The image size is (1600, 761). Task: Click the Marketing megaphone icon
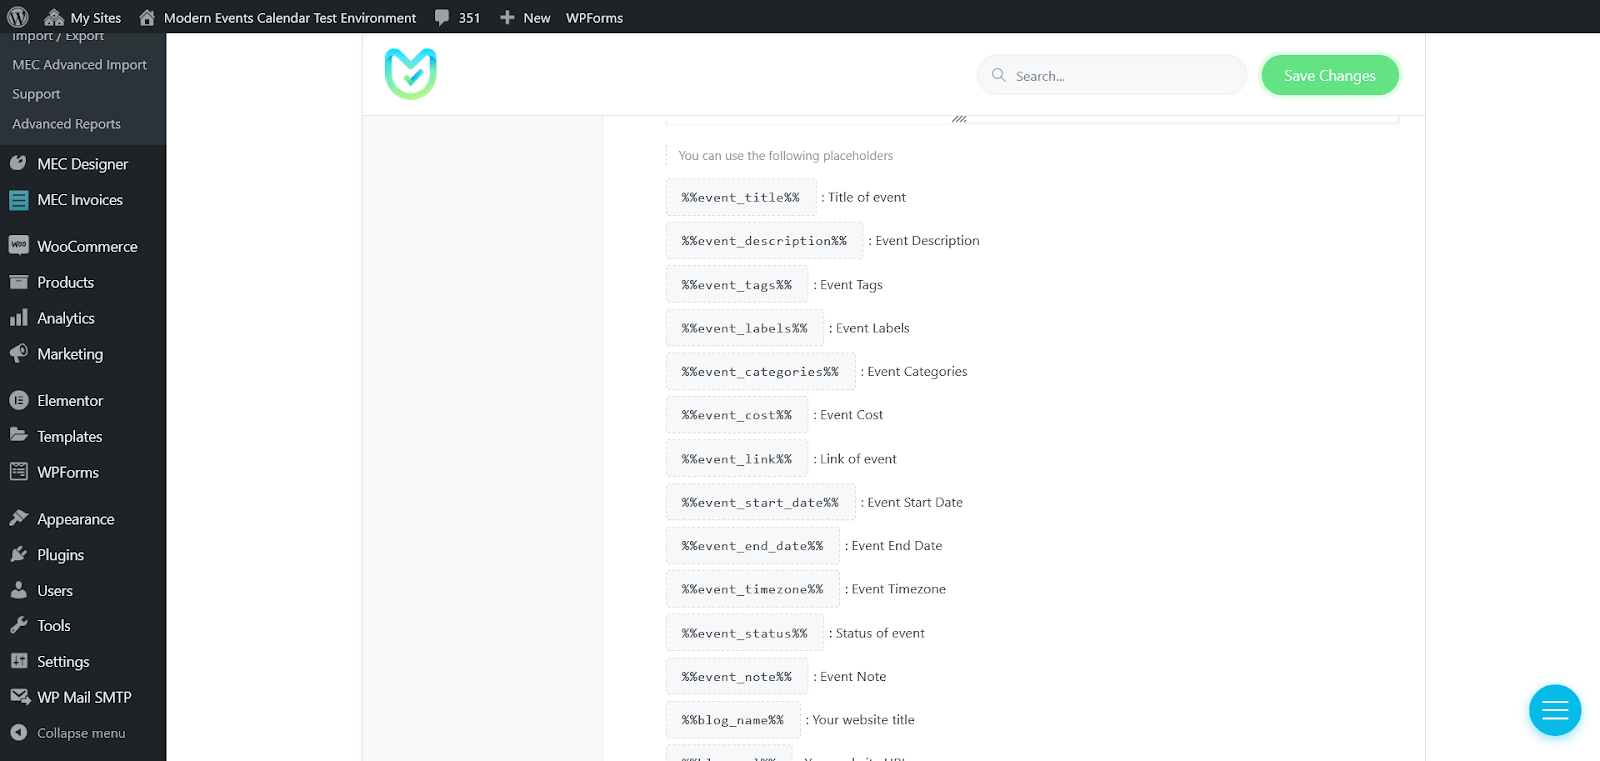click(x=18, y=353)
